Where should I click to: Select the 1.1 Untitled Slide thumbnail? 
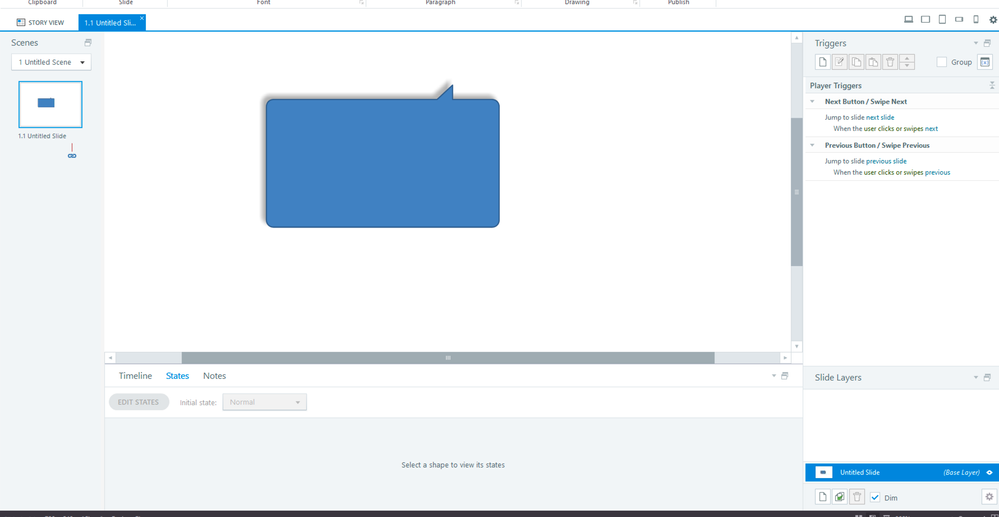(50, 104)
